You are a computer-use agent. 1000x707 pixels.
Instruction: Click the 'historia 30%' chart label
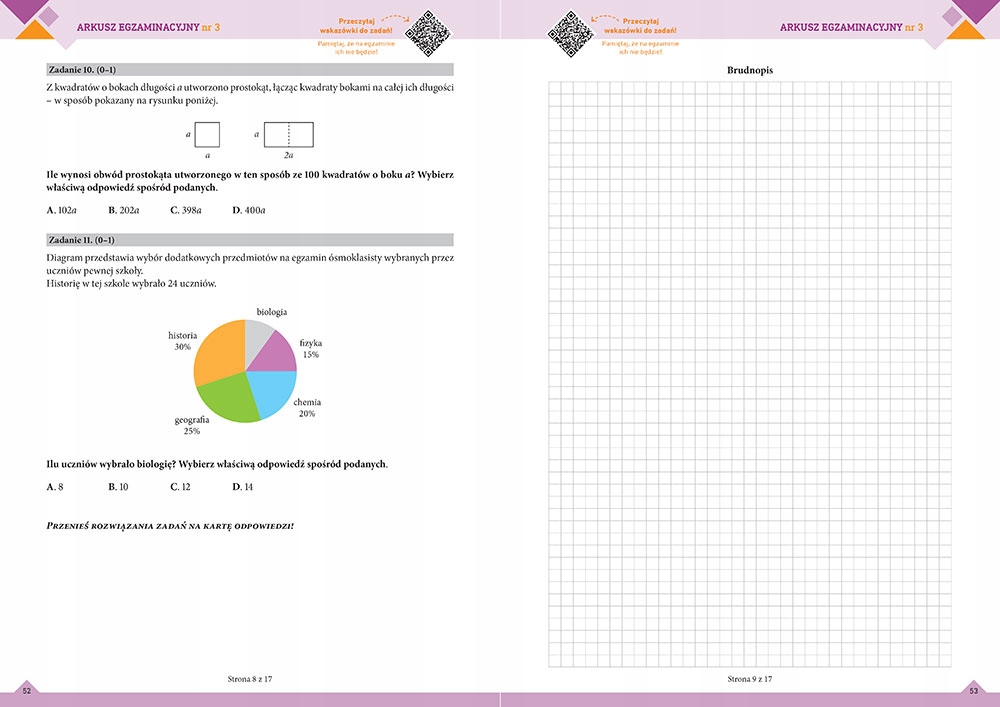coord(182,341)
